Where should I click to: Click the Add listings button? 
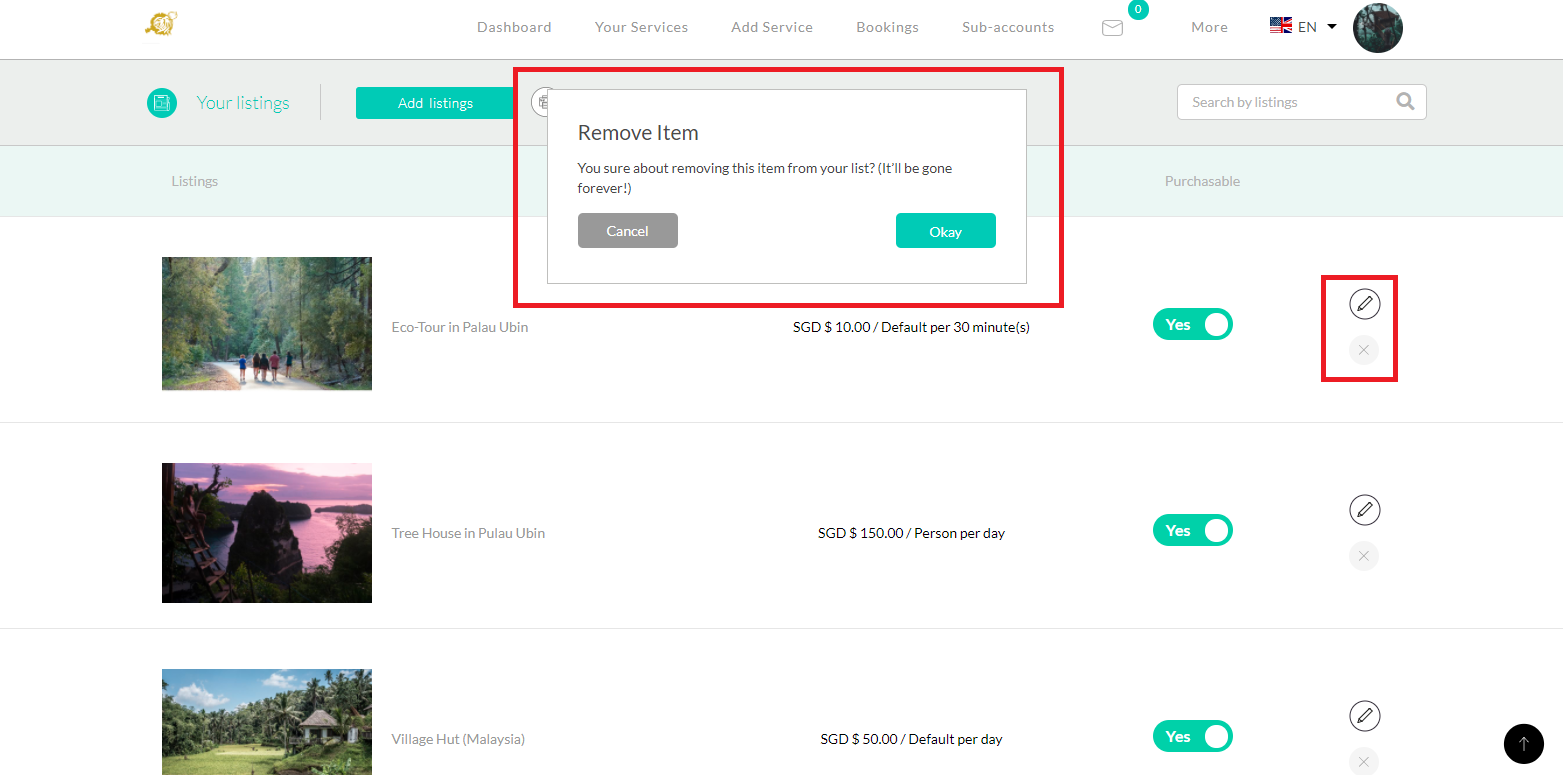pyautogui.click(x=436, y=102)
